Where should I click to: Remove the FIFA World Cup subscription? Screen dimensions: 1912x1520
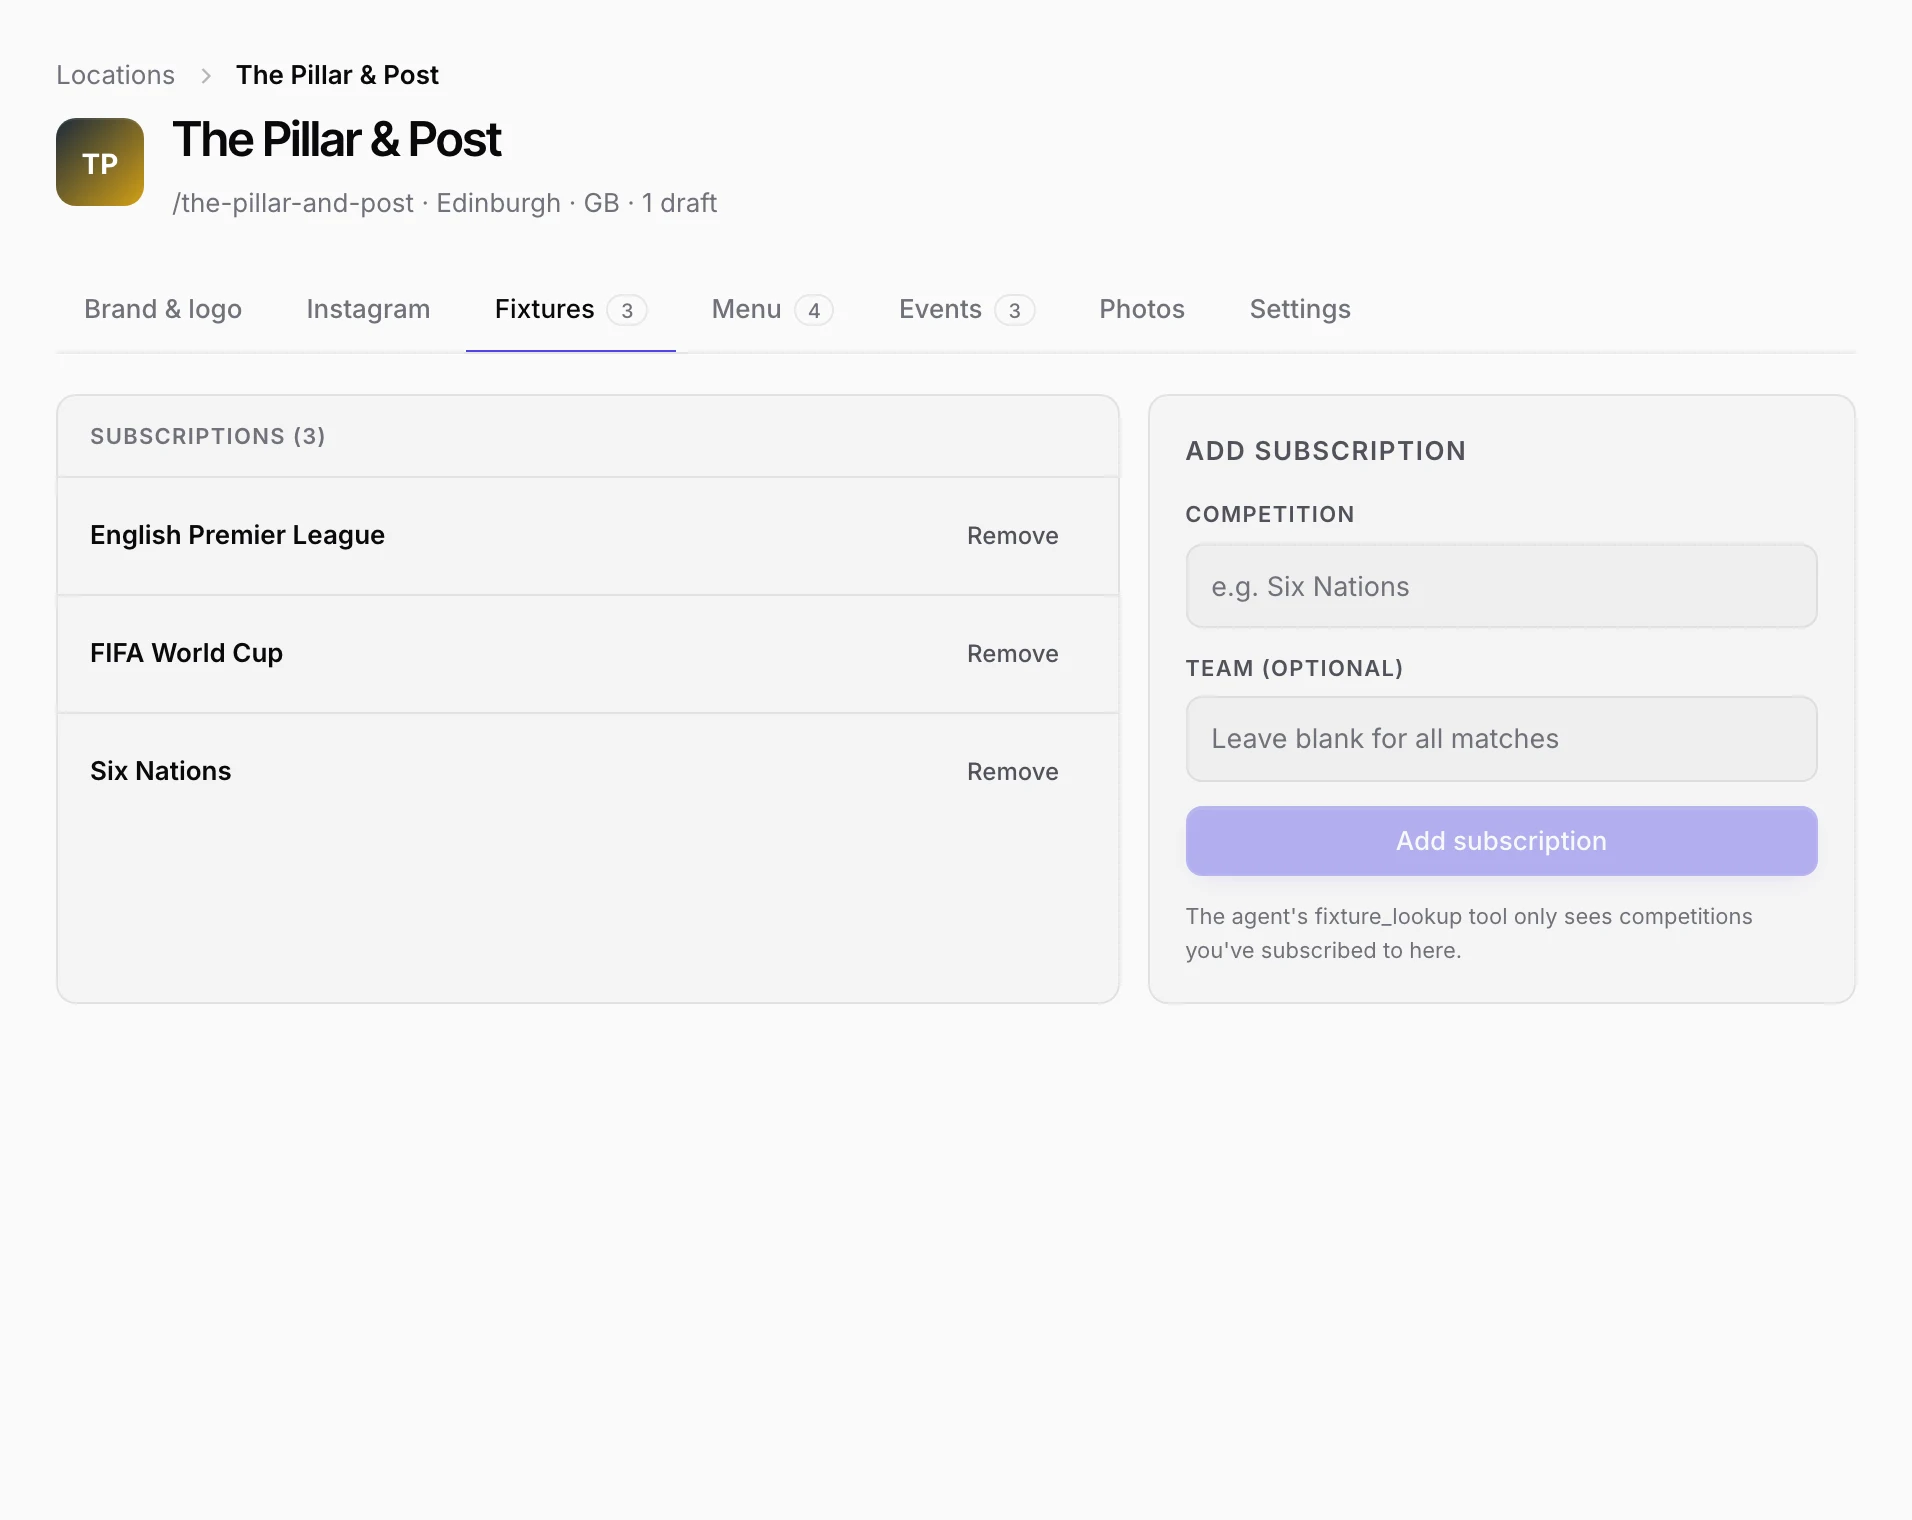pyautogui.click(x=1012, y=654)
